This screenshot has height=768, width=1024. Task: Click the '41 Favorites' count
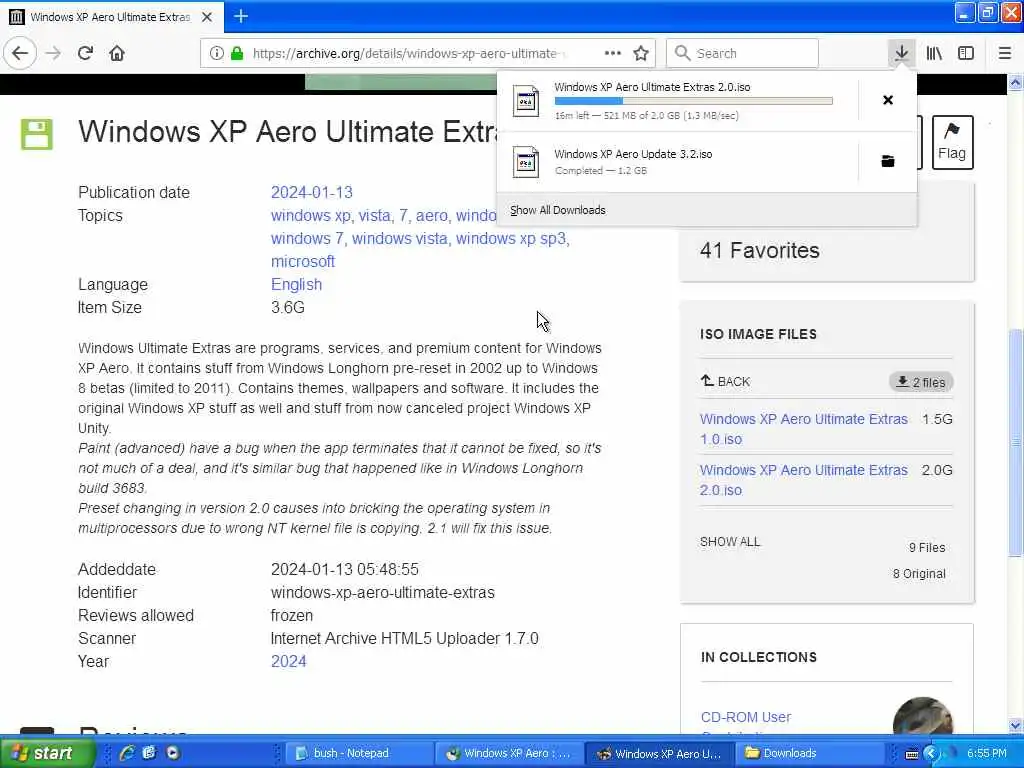[x=760, y=251]
